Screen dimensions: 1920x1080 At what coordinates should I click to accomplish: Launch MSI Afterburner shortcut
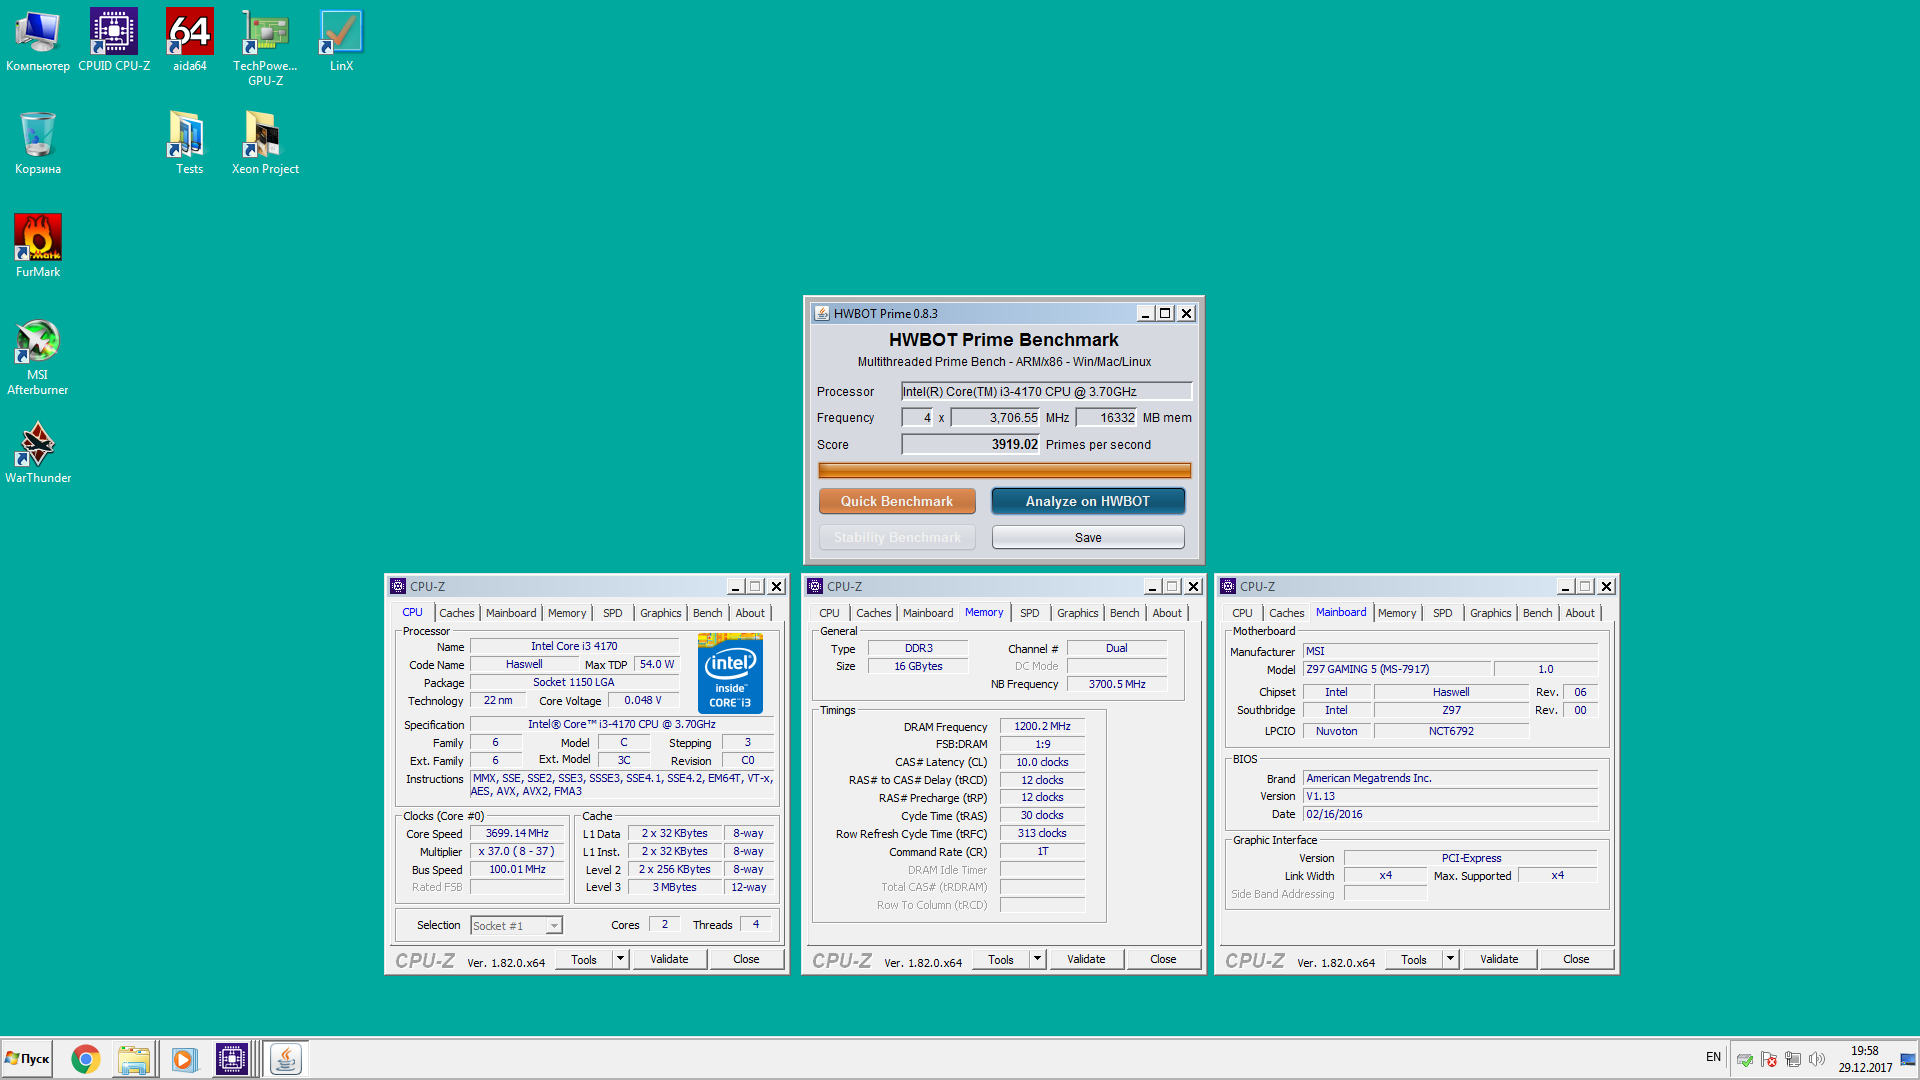pos(38,357)
